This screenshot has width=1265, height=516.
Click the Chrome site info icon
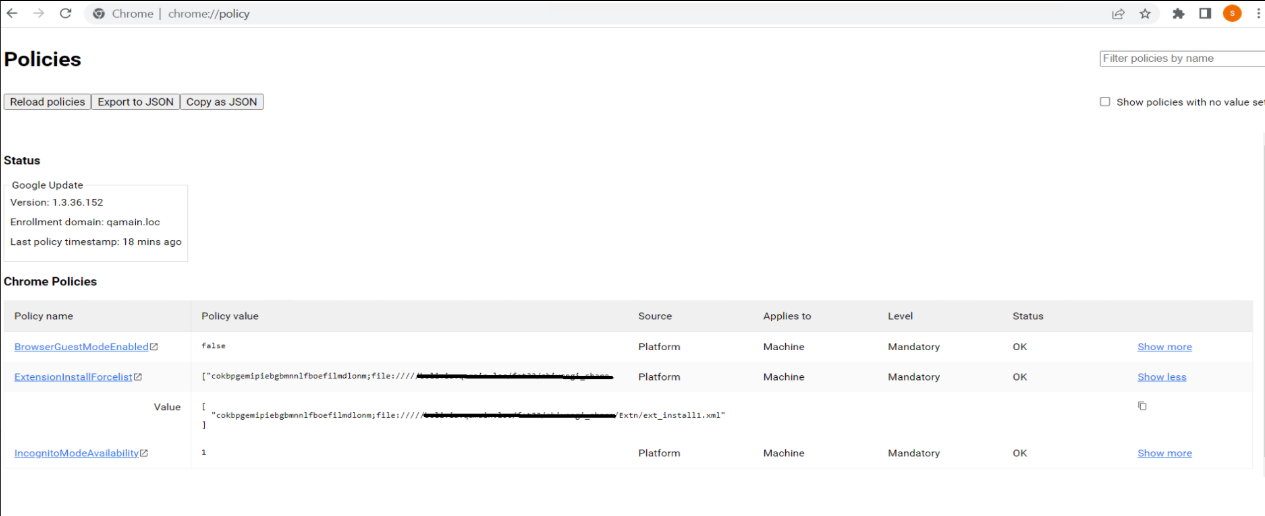tap(98, 14)
